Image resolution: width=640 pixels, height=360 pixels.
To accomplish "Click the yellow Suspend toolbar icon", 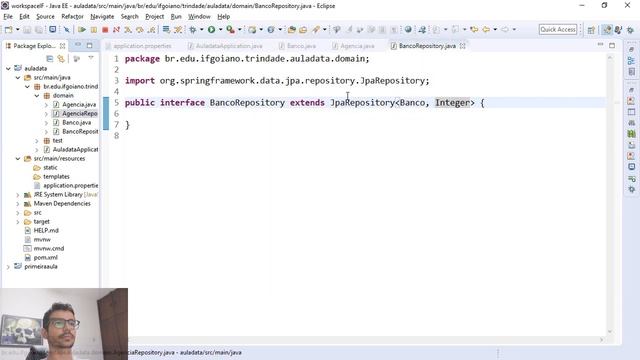I will [93, 29].
